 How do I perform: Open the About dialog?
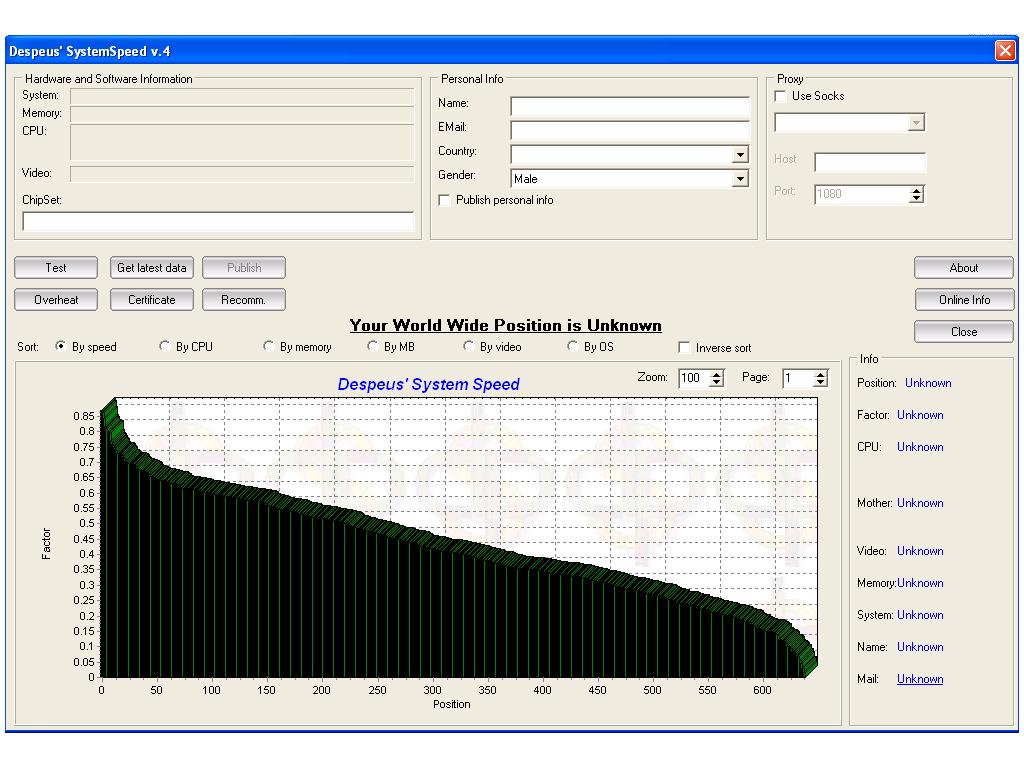tap(963, 268)
